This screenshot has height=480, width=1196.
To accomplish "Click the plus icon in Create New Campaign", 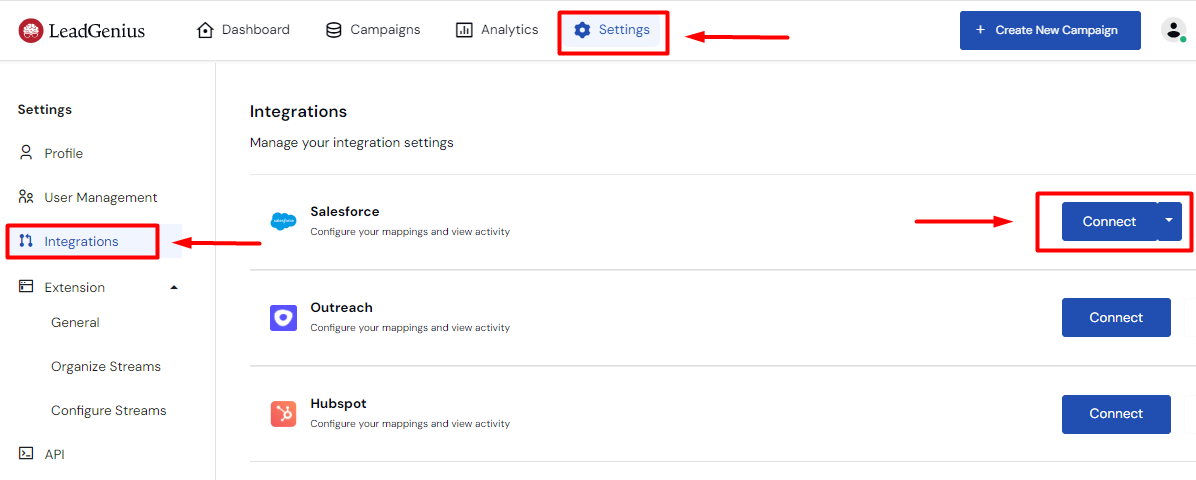I will (x=980, y=31).
